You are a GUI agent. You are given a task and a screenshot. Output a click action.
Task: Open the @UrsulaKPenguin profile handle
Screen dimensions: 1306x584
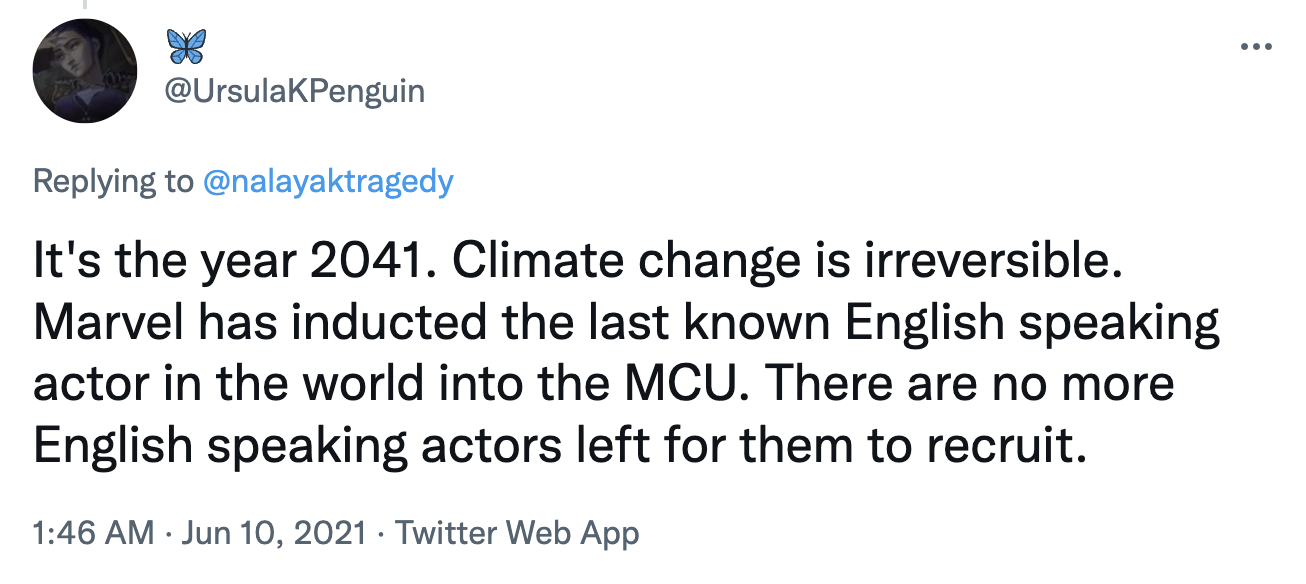293,92
